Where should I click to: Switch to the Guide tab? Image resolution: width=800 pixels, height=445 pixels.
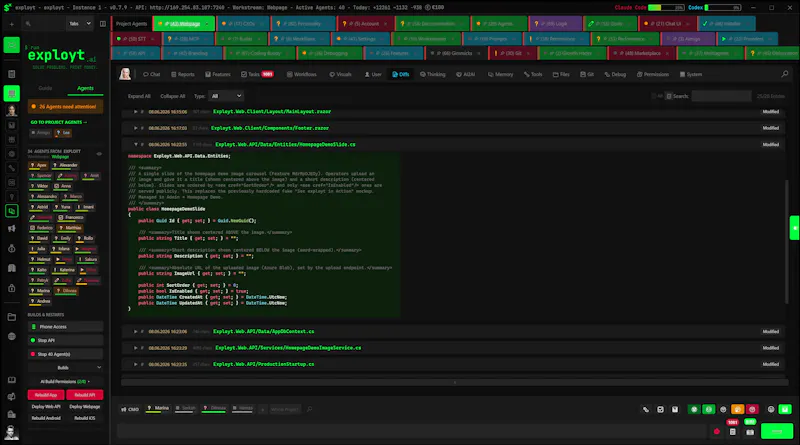pyautogui.click(x=45, y=88)
